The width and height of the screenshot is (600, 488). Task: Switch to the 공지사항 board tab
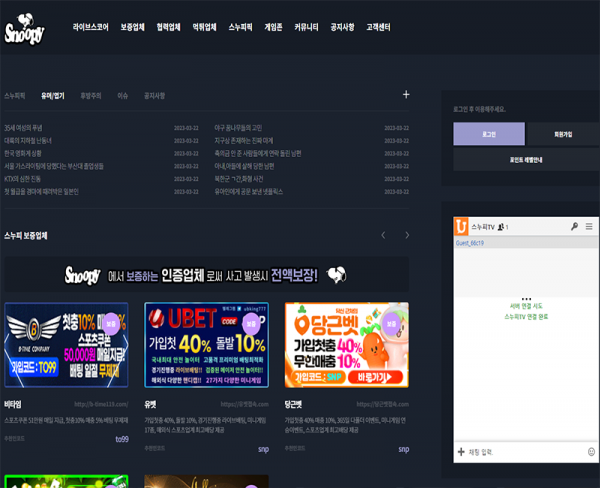click(x=155, y=96)
